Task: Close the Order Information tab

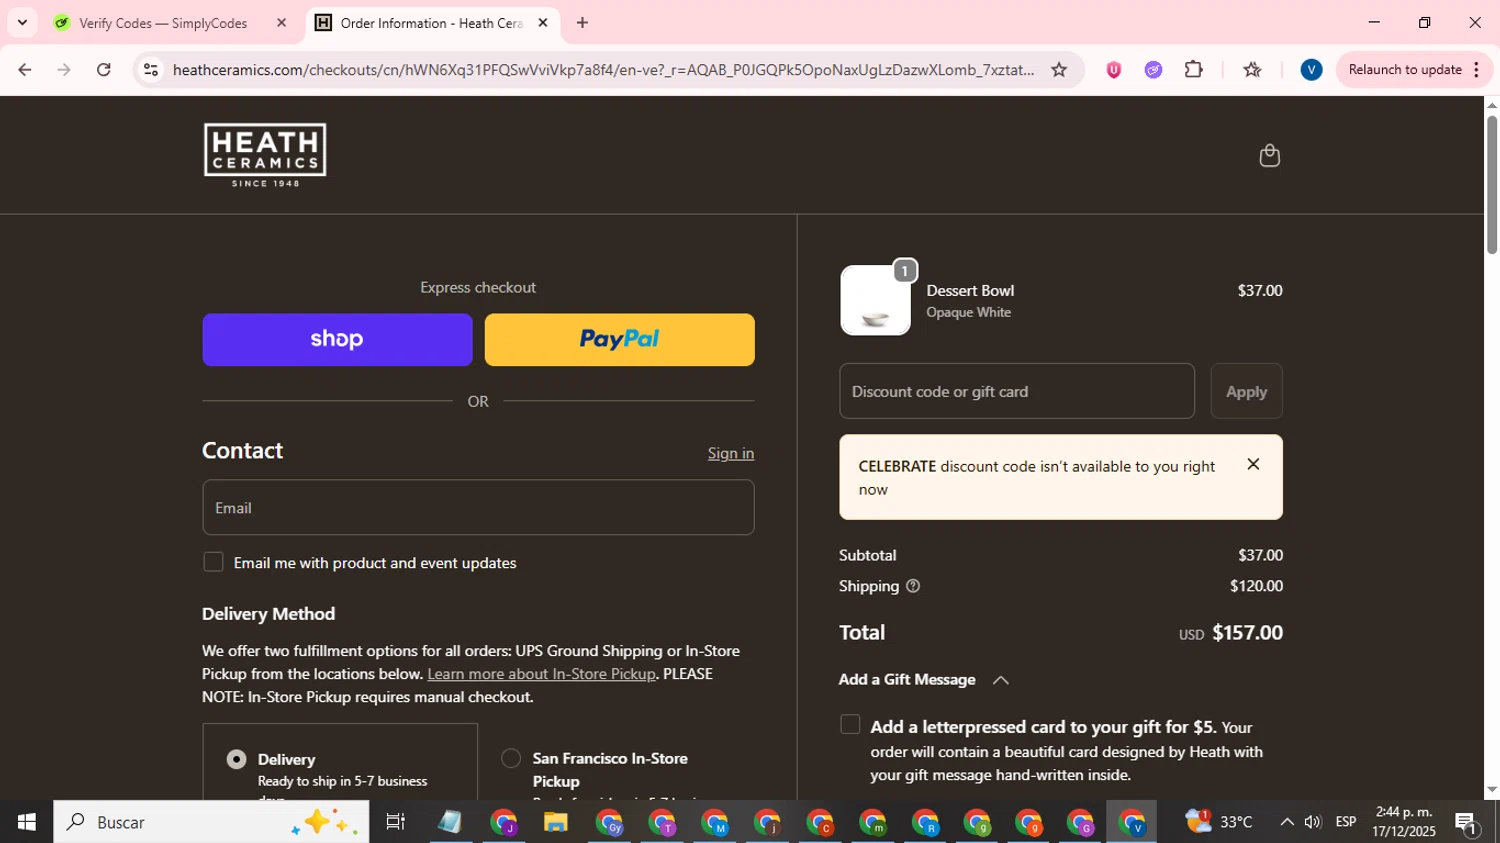Action: point(543,23)
